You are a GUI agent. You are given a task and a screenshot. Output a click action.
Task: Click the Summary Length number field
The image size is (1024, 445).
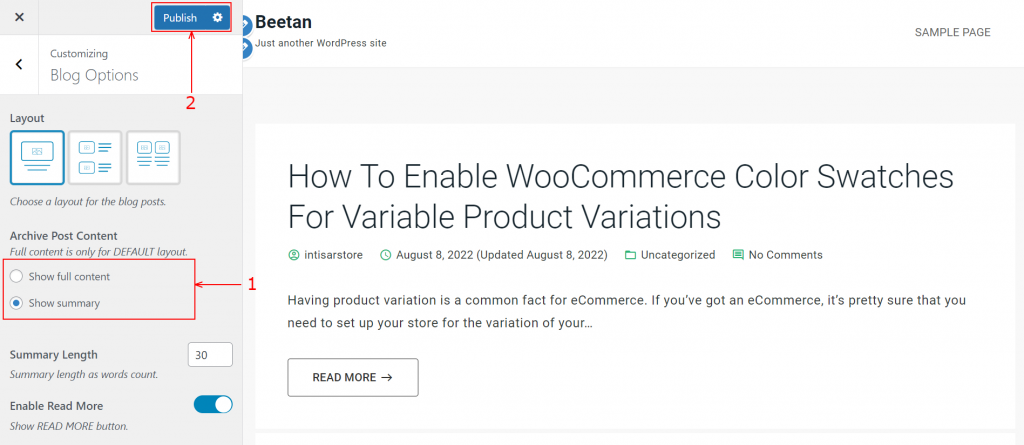tap(210, 355)
